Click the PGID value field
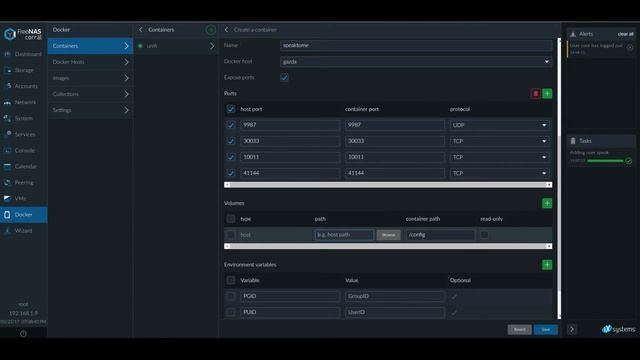 coord(395,296)
